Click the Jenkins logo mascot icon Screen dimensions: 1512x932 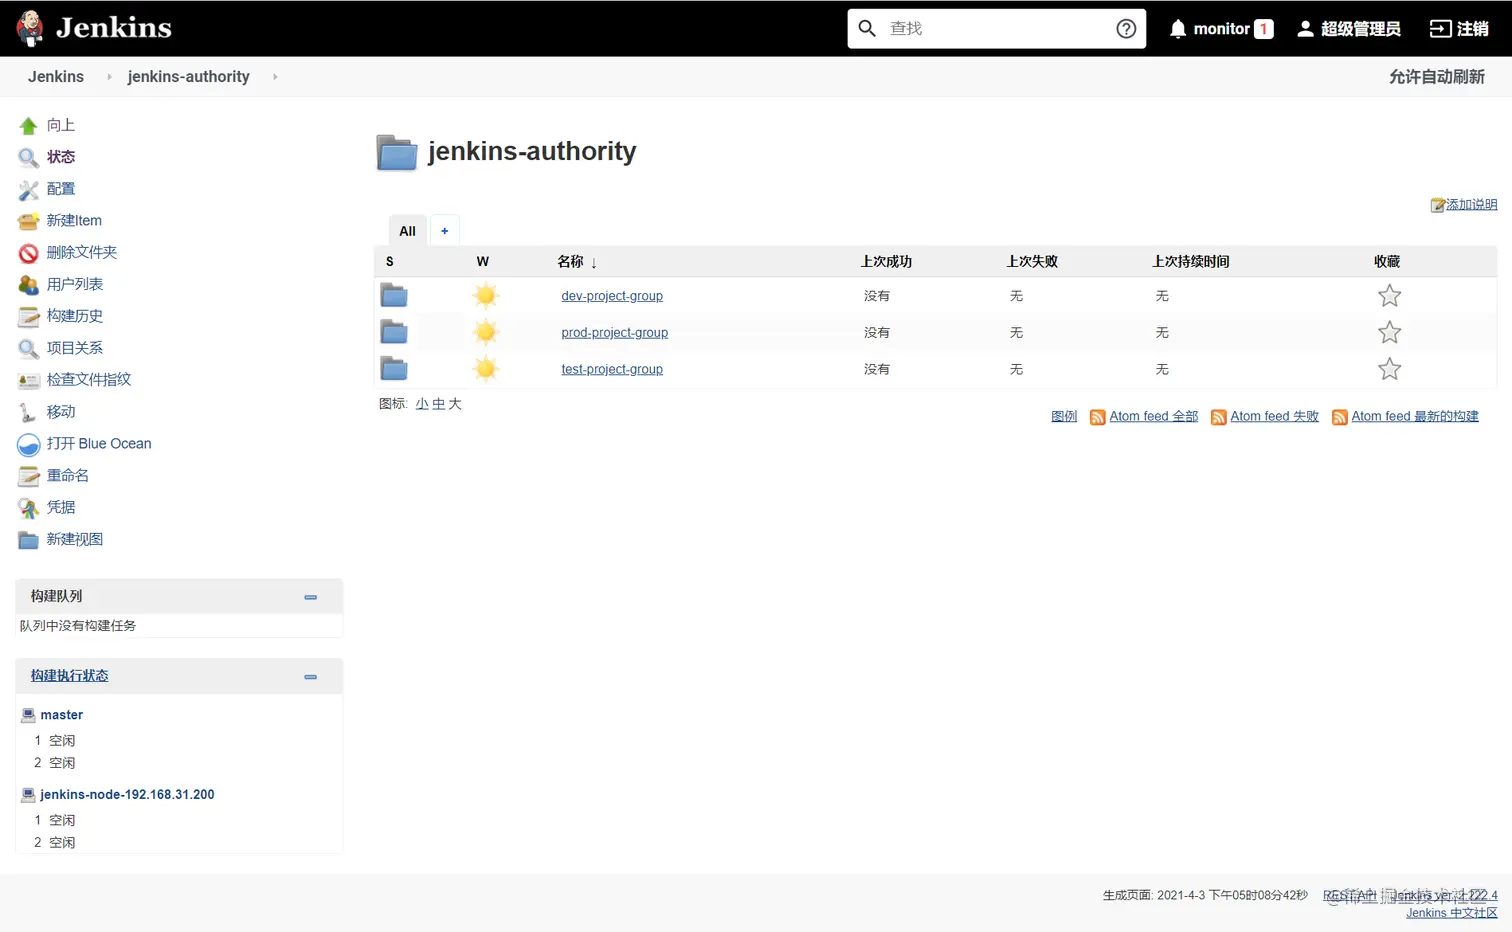pyautogui.click(x=30, y=28)
